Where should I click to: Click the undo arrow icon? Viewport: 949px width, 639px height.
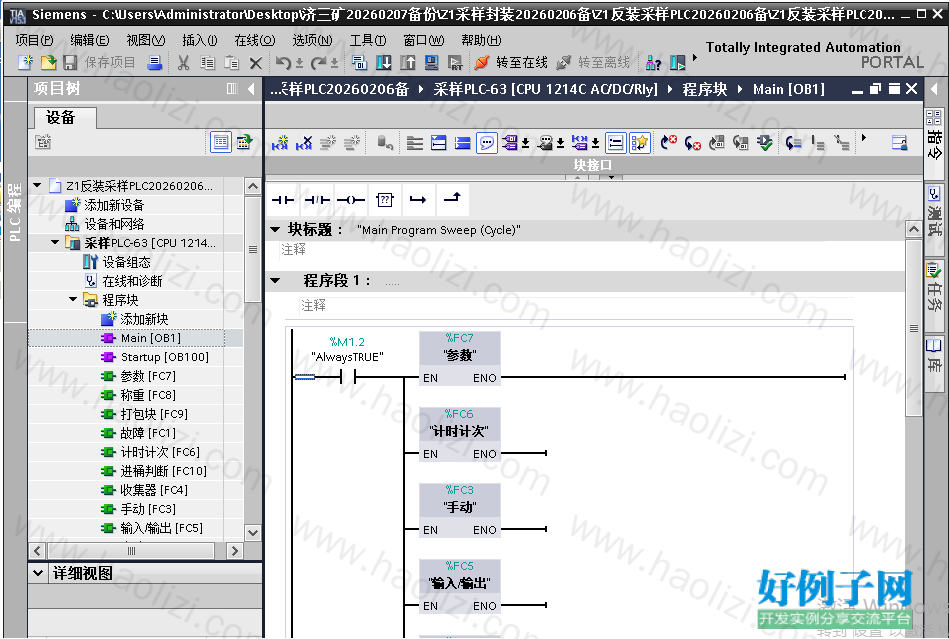283,62
